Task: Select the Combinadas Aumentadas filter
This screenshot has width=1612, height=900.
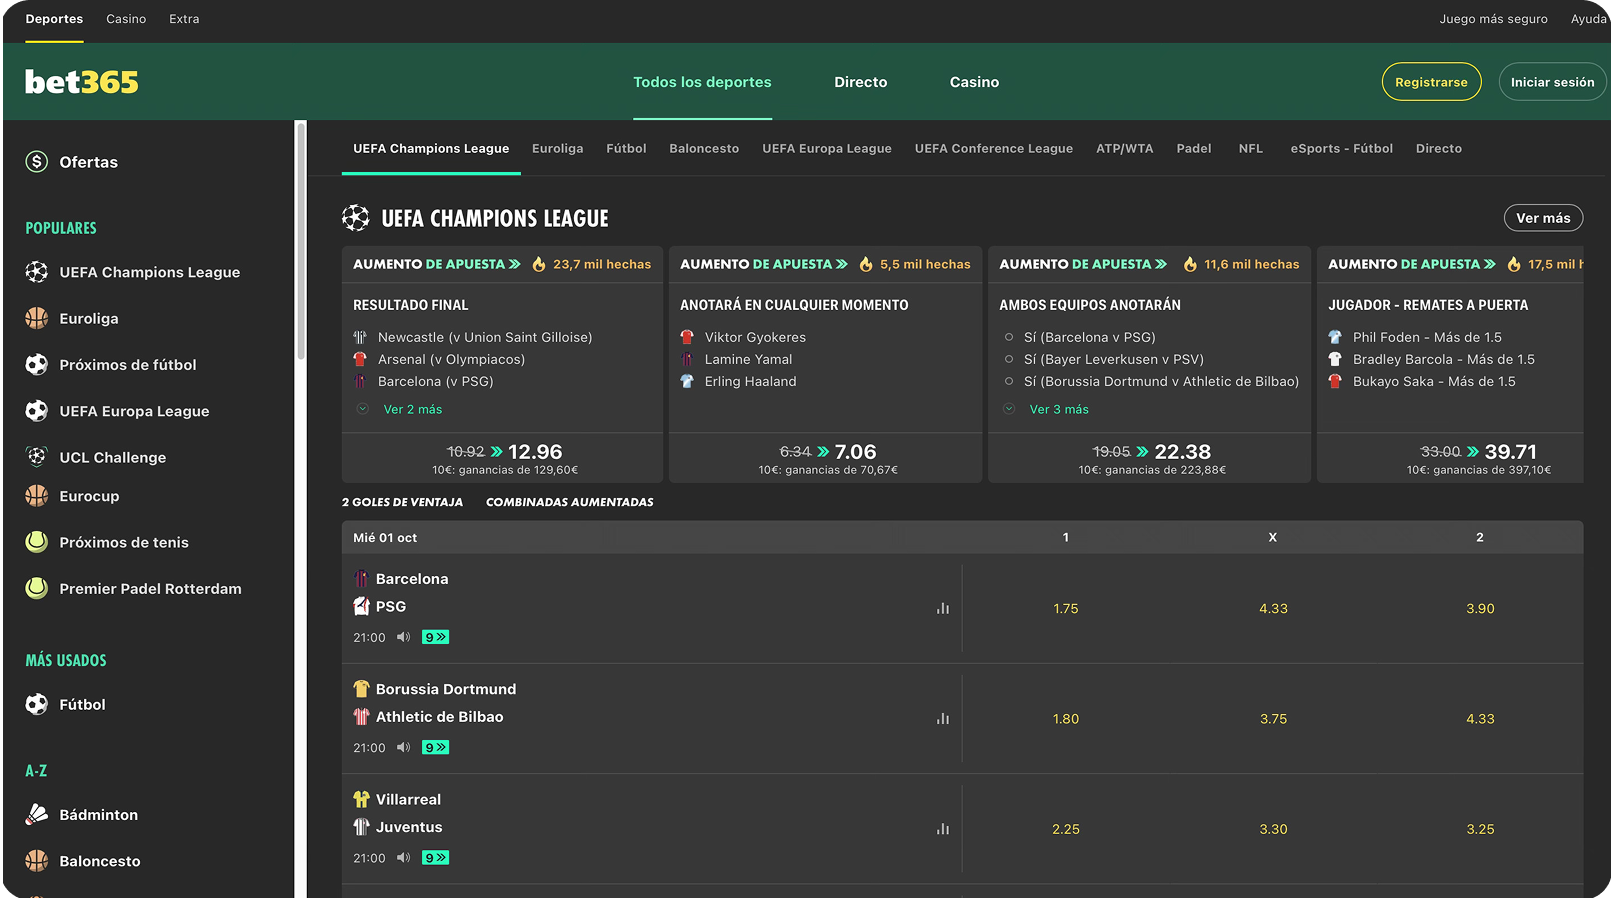Action: [569, 502]
